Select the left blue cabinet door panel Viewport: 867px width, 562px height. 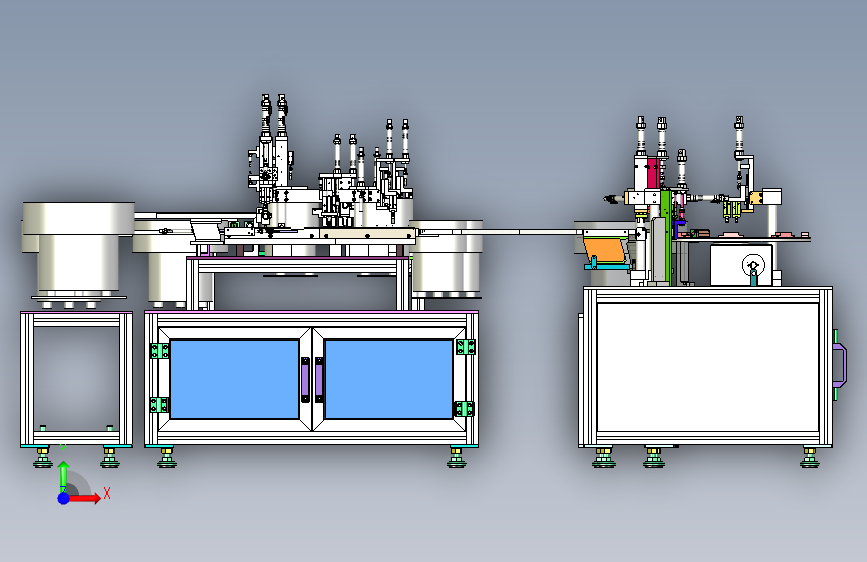234,379
